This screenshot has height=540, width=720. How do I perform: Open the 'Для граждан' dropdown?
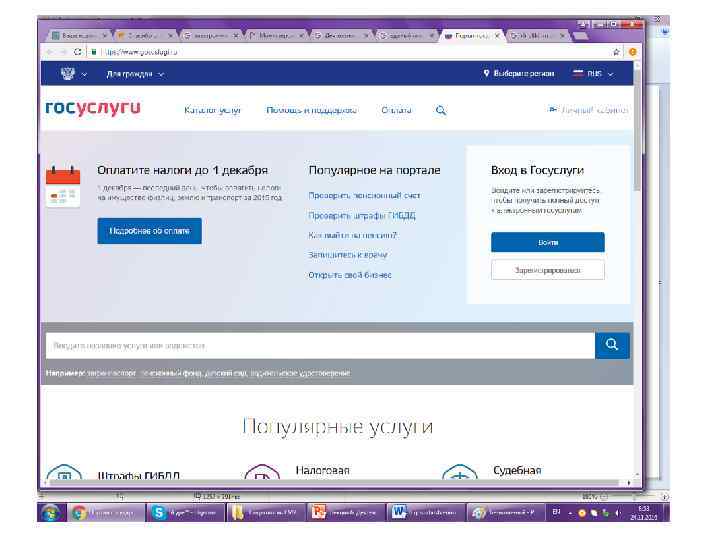pyautogui.click(x=135, y=74)
